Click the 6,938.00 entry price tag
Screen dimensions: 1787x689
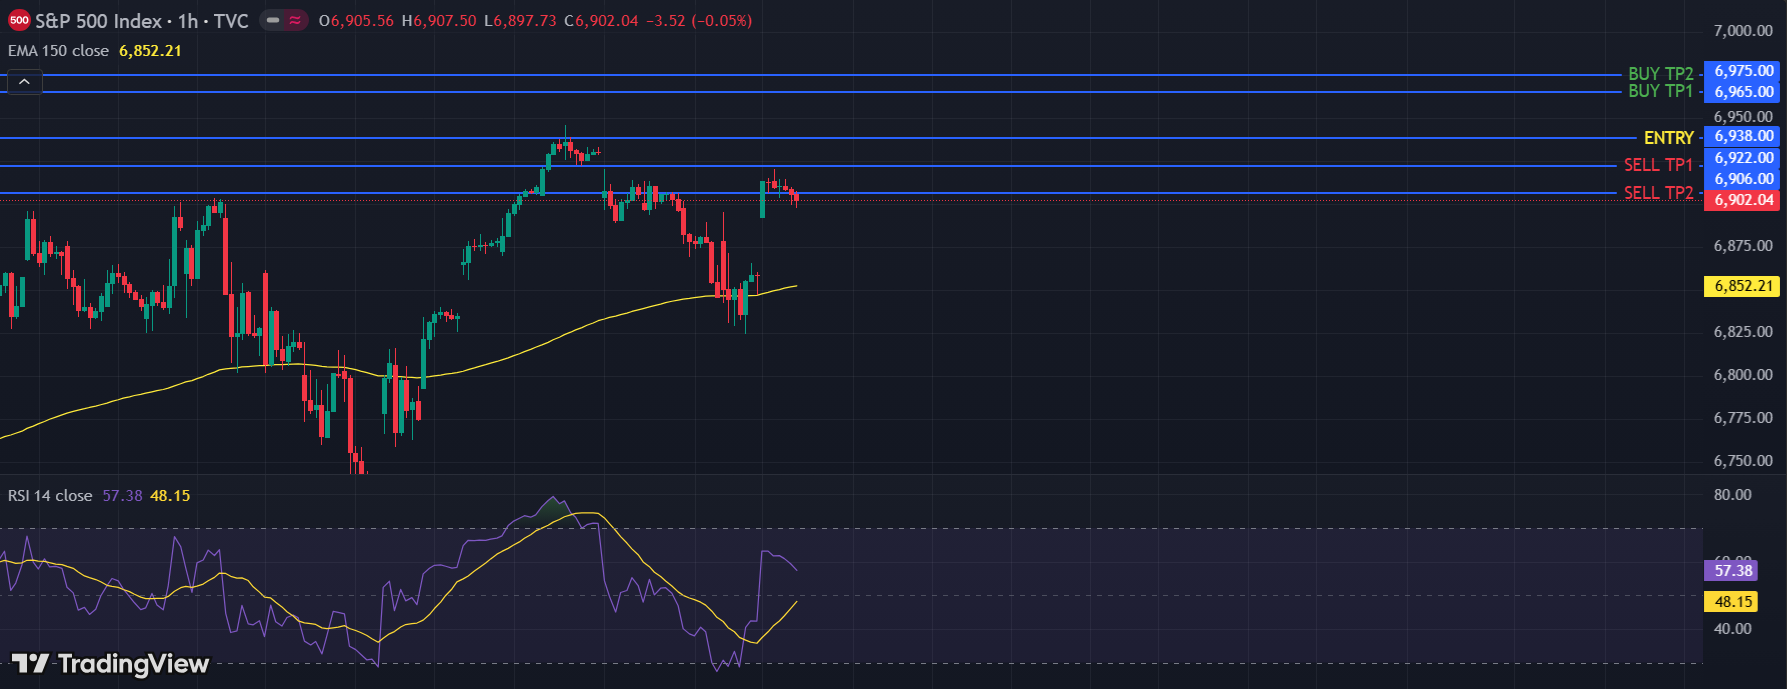(1743, 136)
